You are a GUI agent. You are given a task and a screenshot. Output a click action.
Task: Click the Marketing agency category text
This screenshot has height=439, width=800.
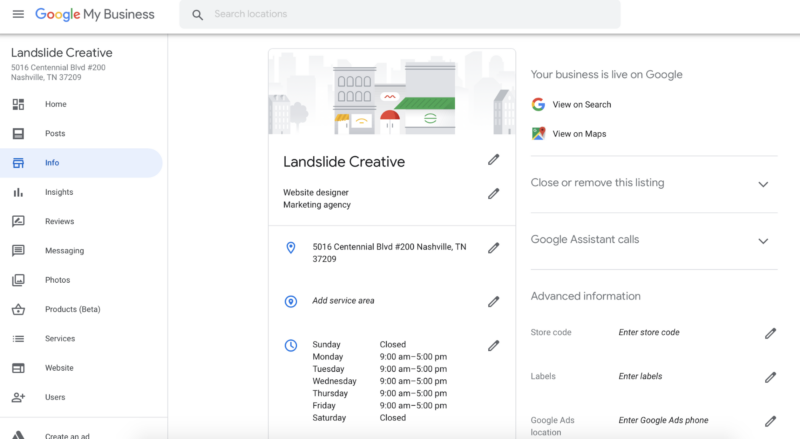317,205
